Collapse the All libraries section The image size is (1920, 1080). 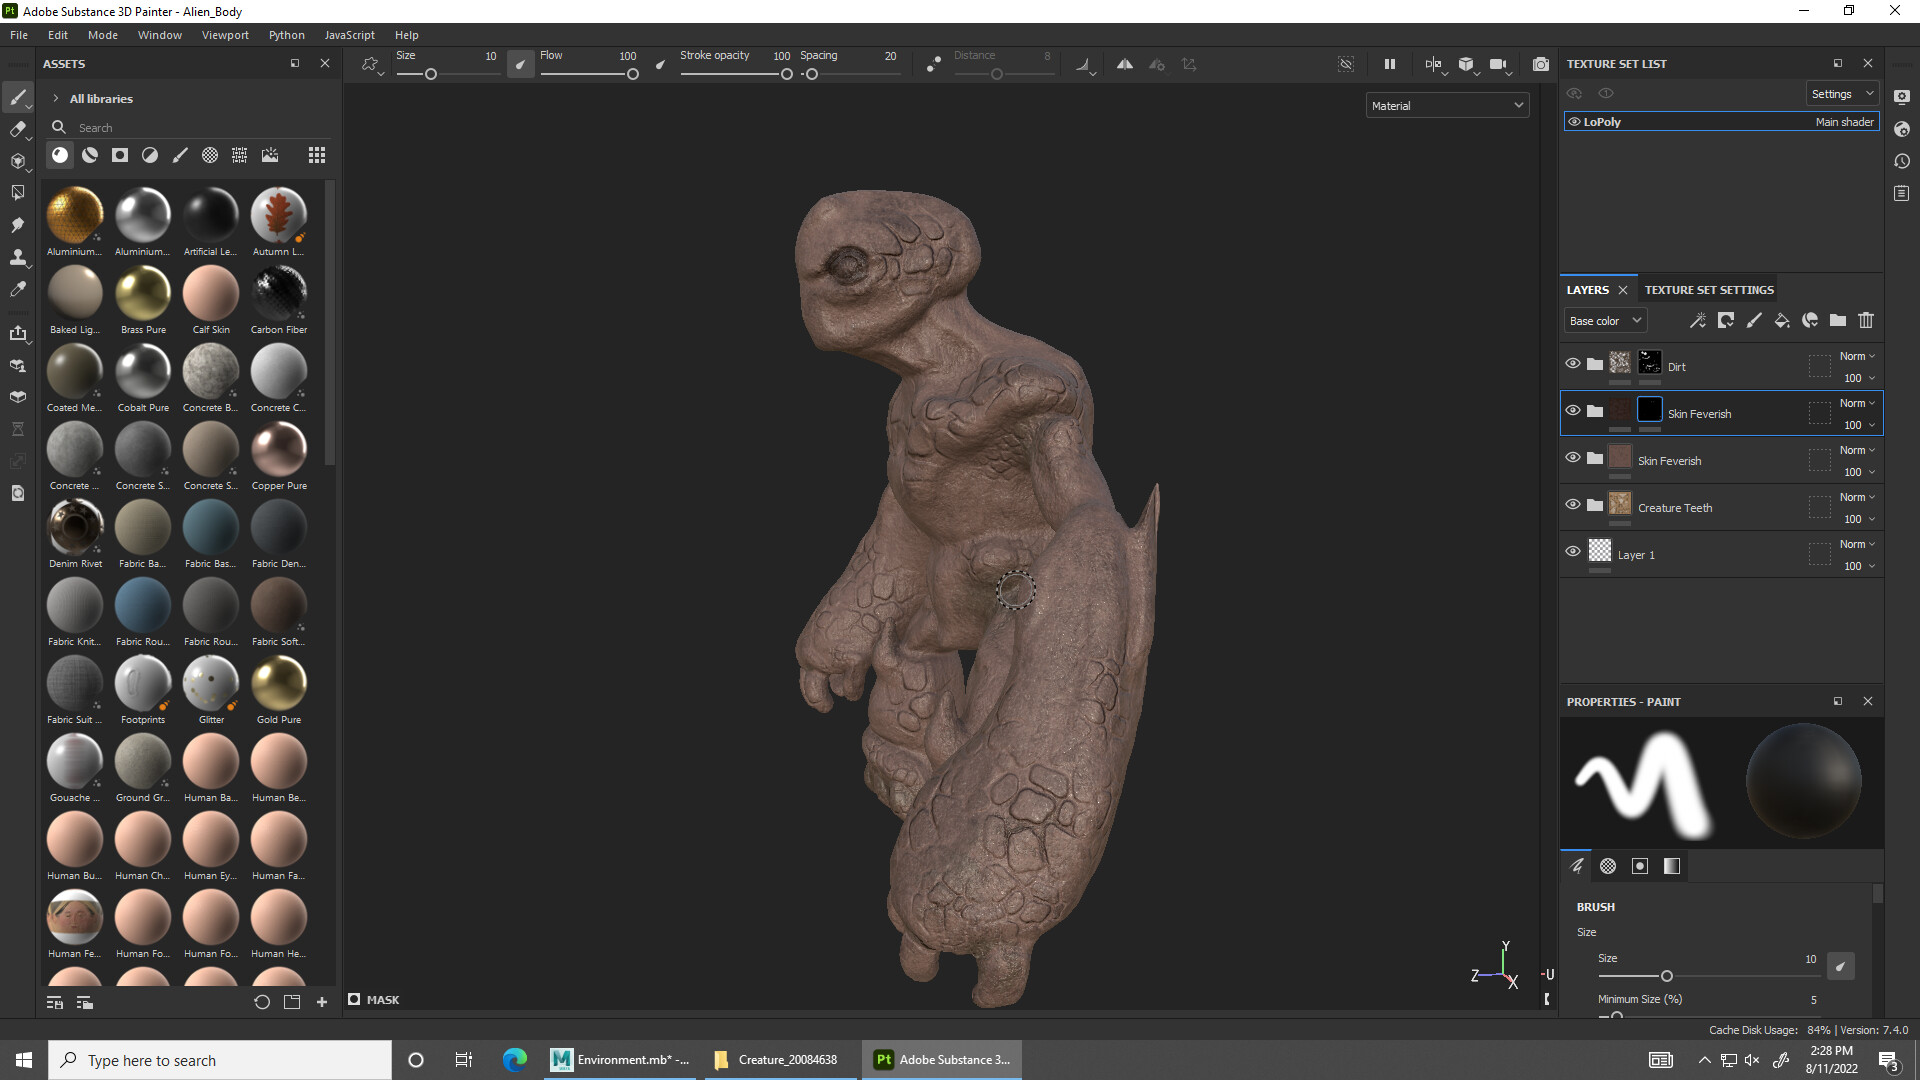[55, 98]
